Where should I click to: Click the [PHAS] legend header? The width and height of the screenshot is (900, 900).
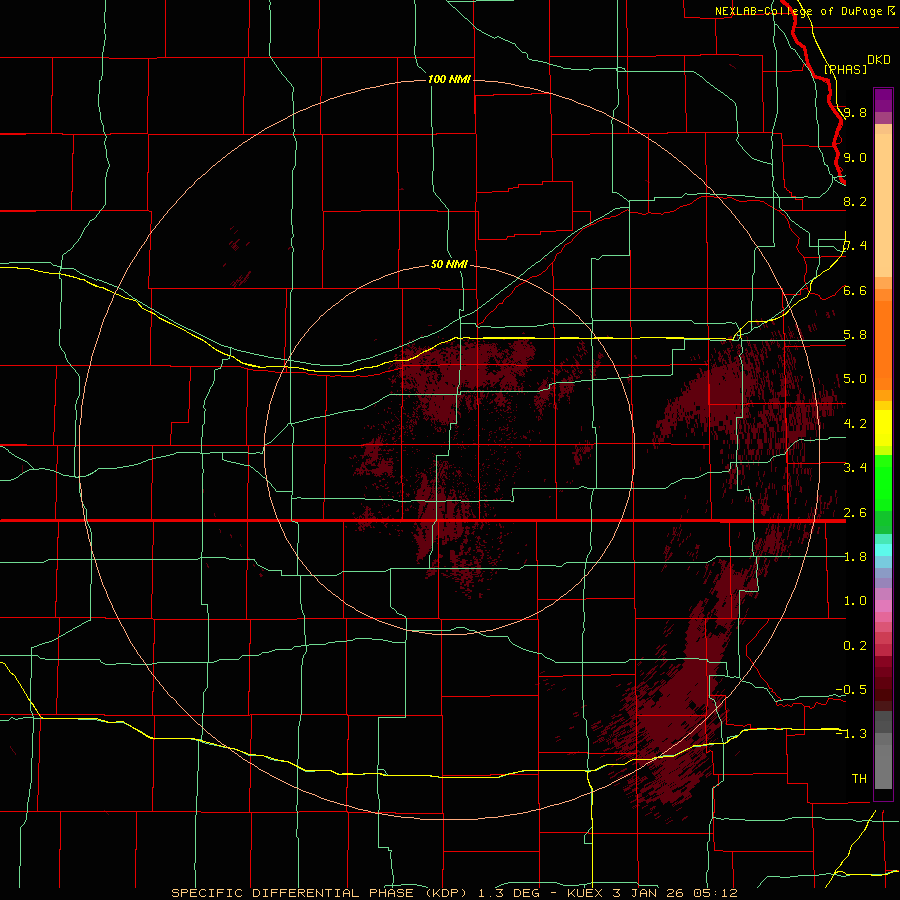[x=845, y=69]
